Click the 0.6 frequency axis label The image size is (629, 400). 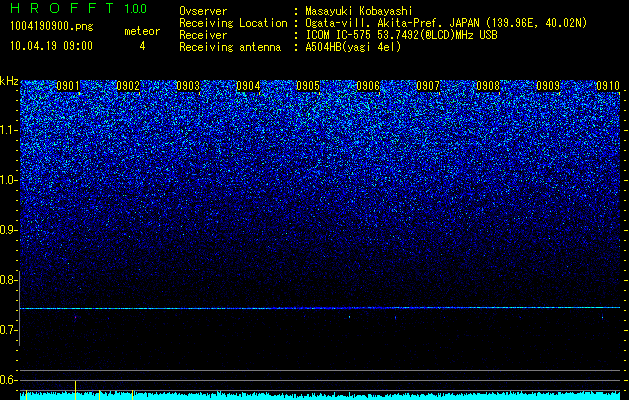tap(9, 380)
